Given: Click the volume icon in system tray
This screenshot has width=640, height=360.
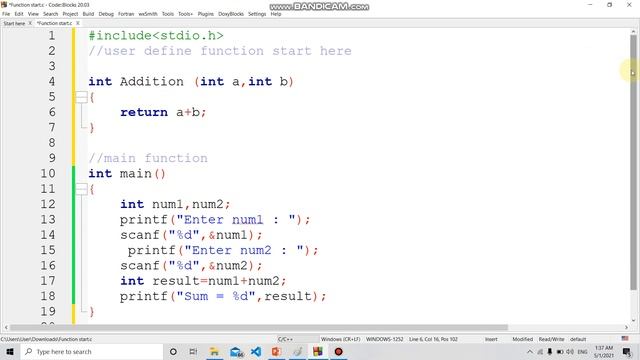Looking at the screenshot, I should coord(570,351).
